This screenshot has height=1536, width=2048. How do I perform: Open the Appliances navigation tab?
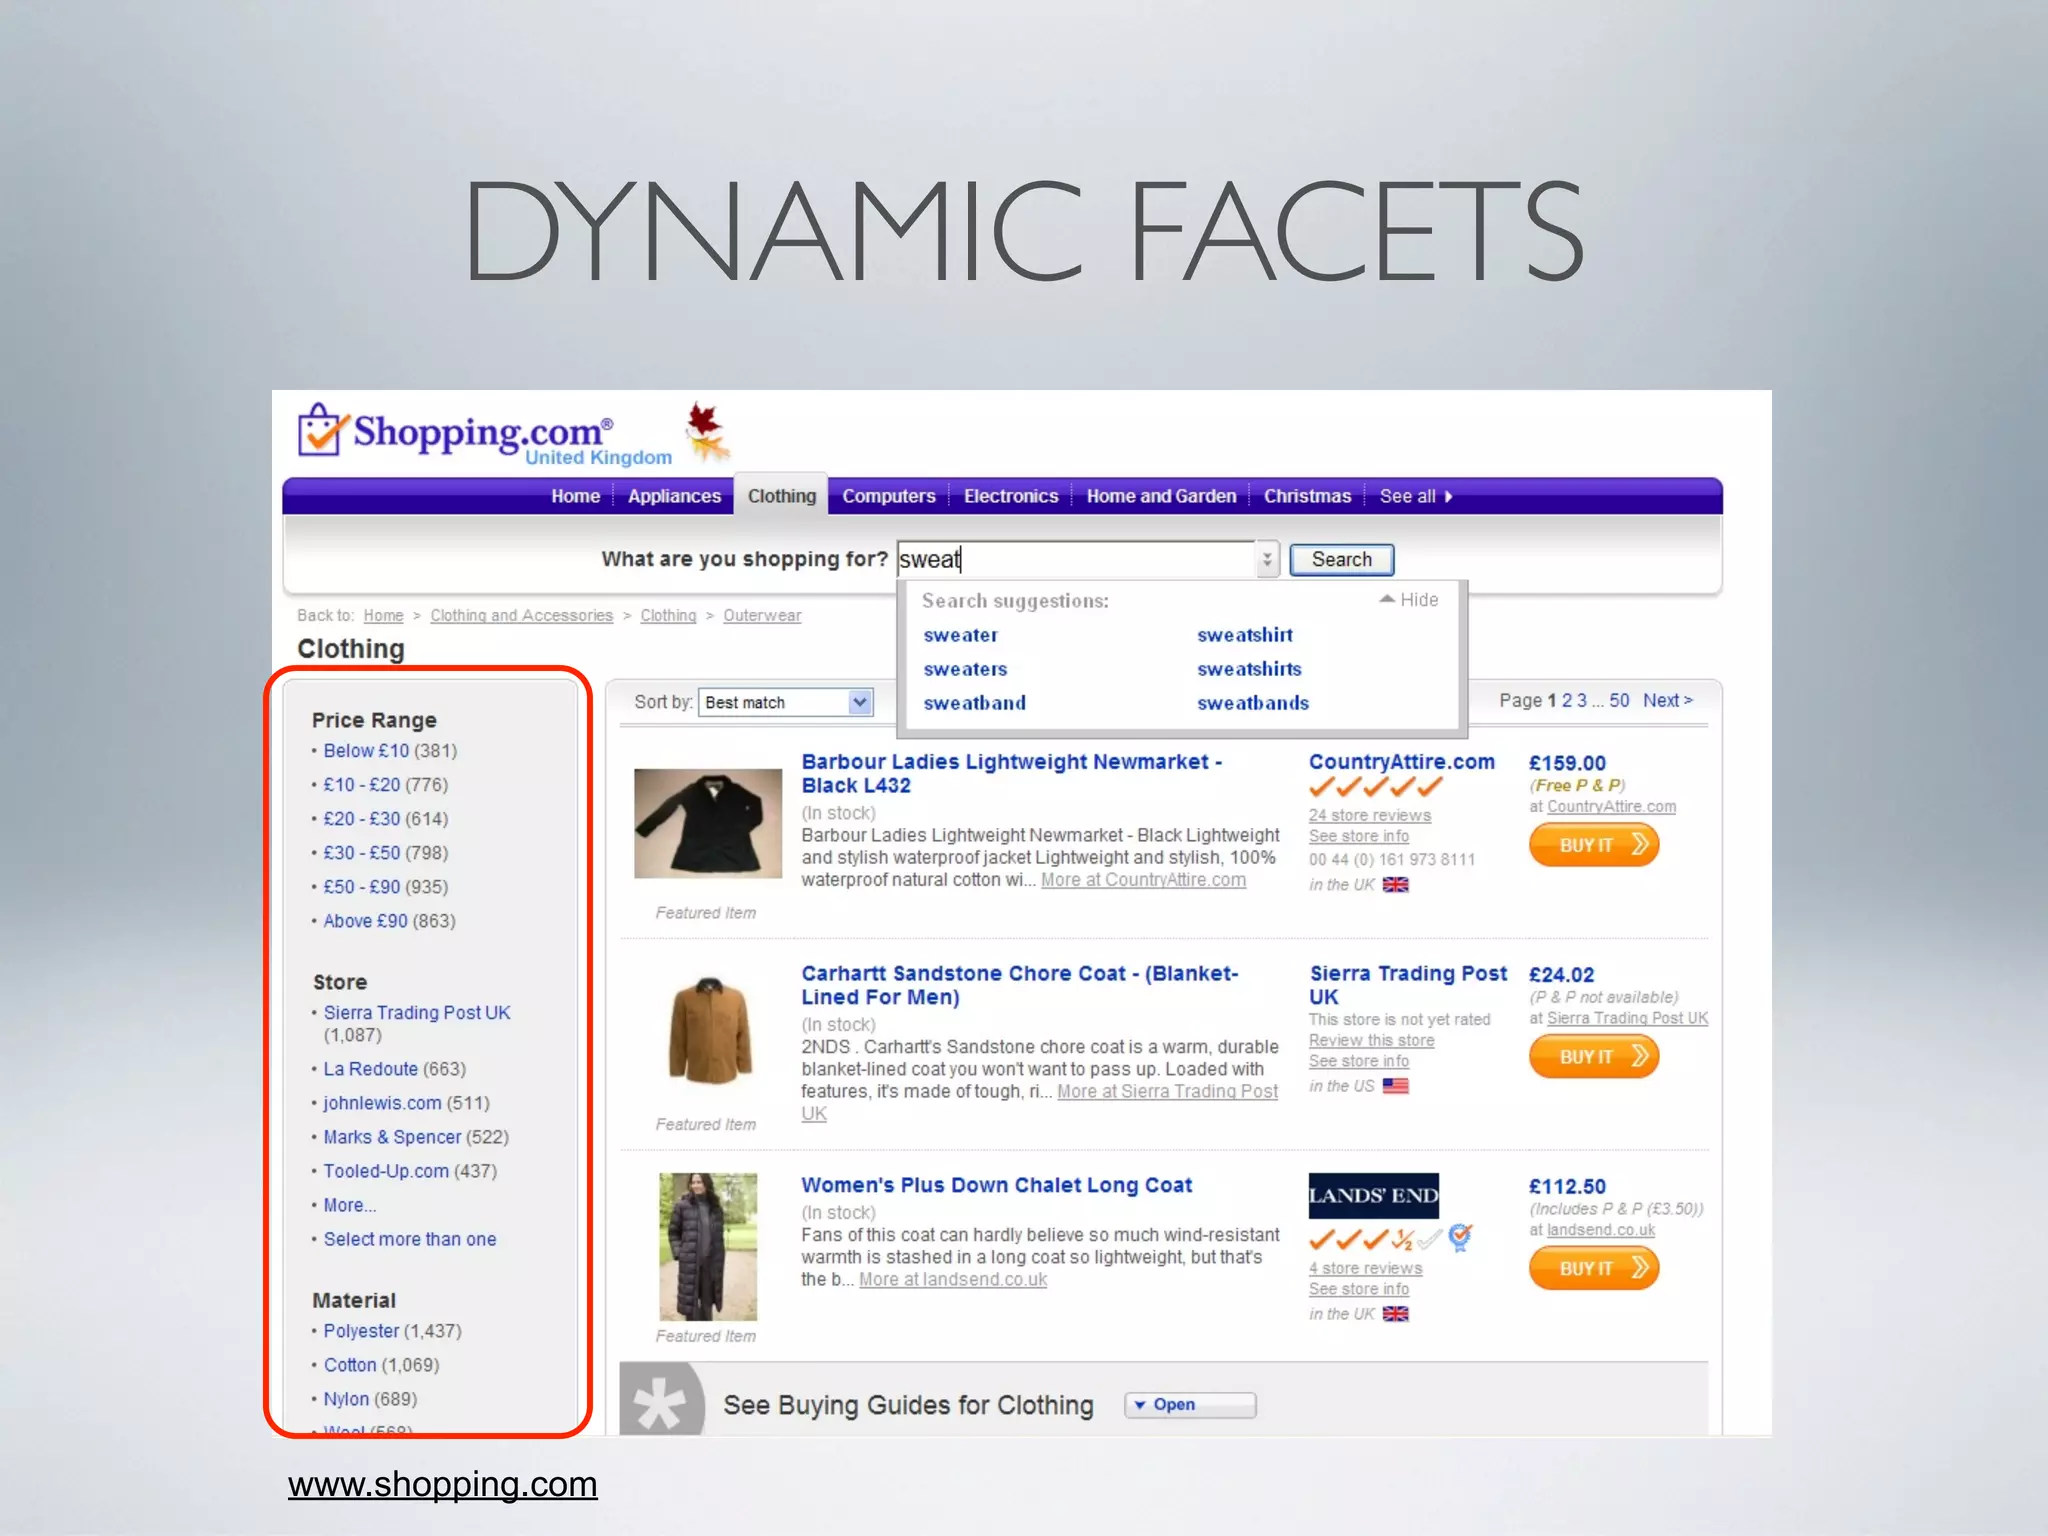(x=674, y=496)
